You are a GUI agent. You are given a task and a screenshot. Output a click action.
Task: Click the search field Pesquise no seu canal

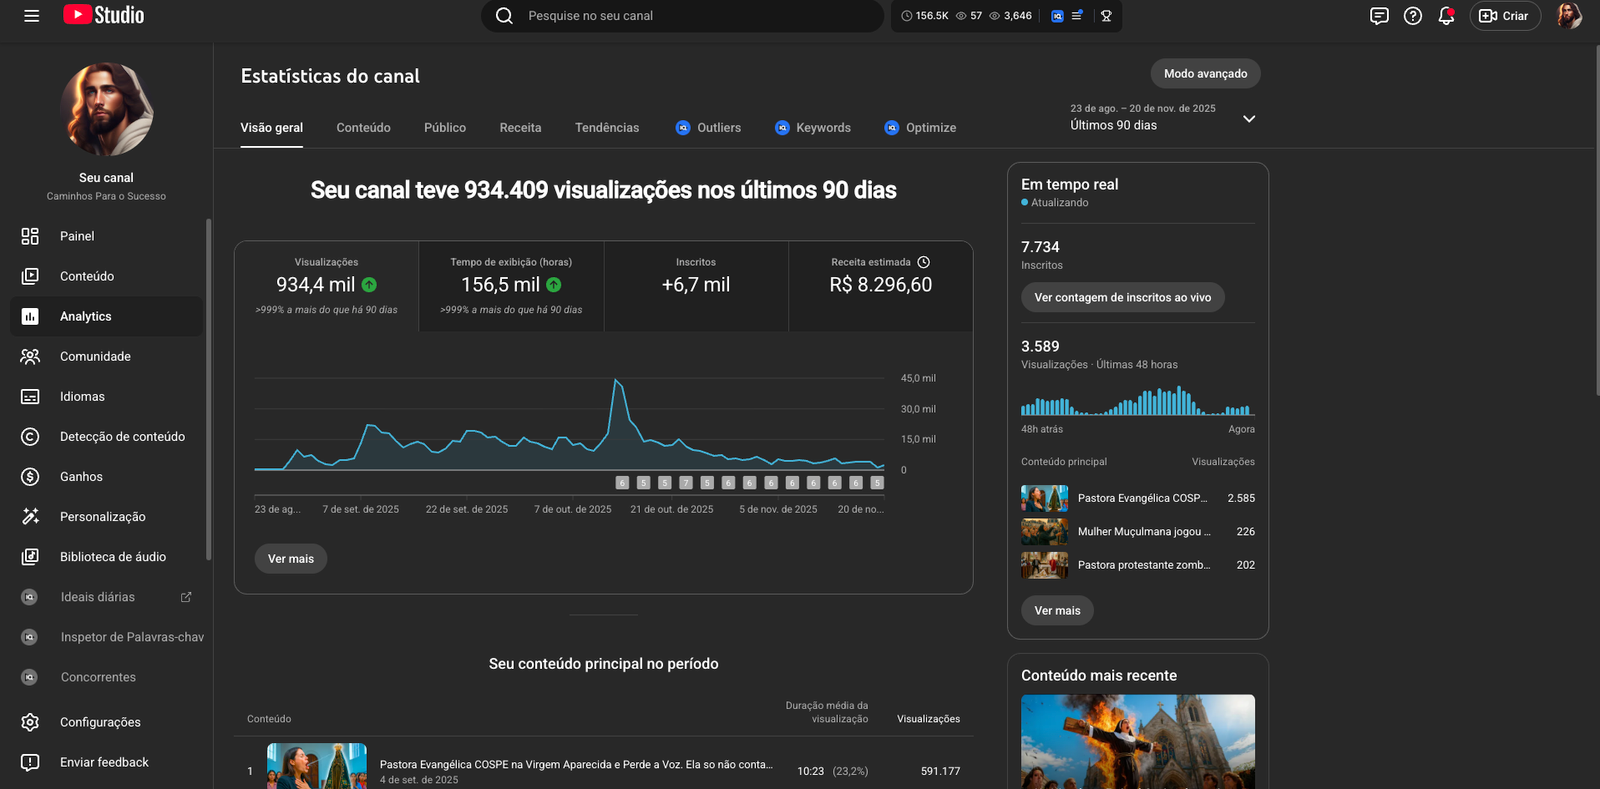pyautogui.click(x=690, y=16)
